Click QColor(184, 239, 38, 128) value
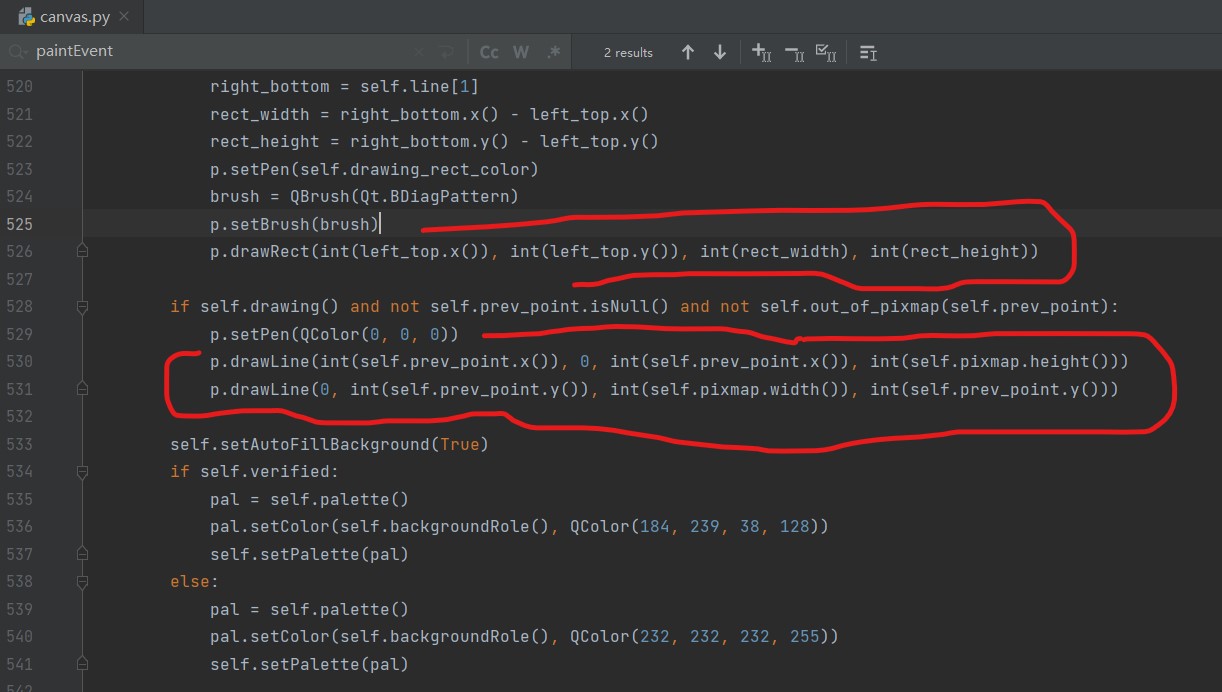The image size is (1222, 692). click(694, 526)
